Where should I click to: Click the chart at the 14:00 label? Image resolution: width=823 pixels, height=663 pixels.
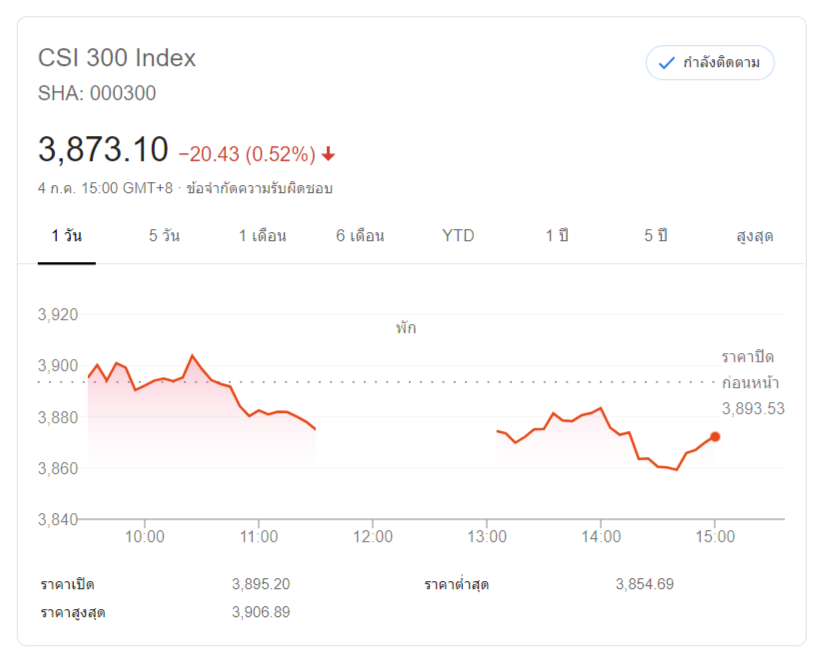(x=600, y=537)
